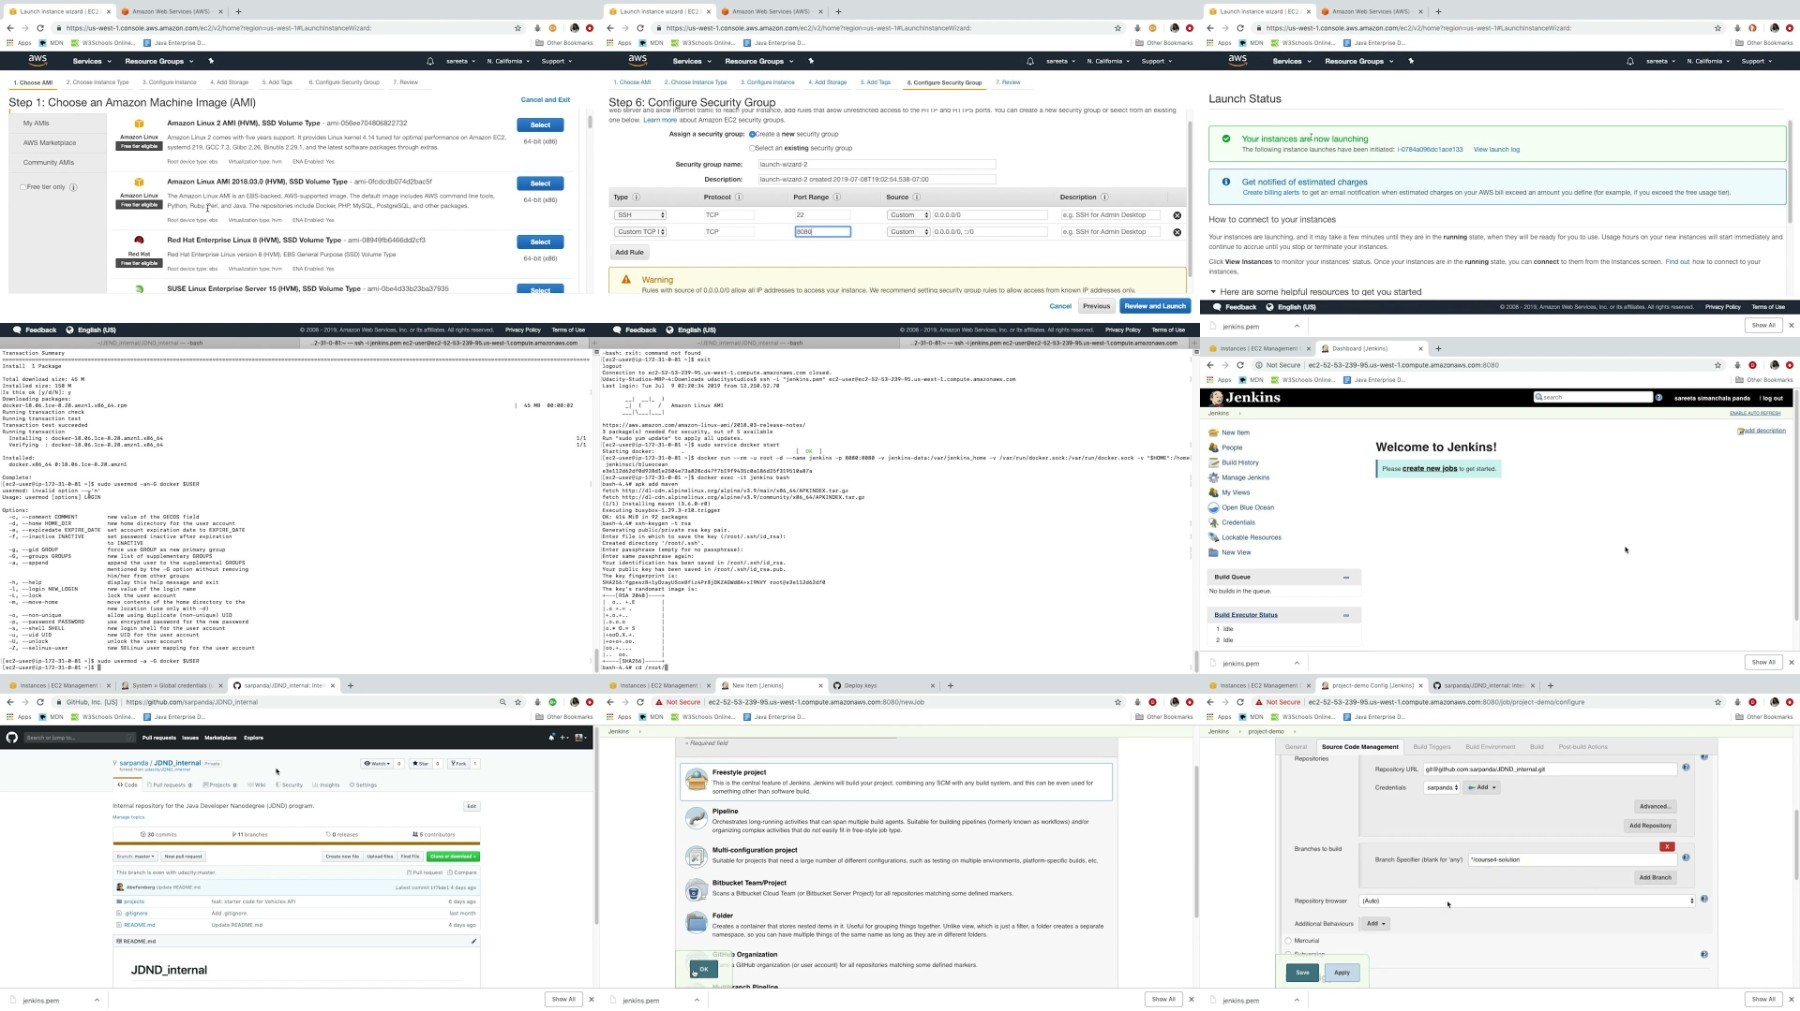Click AWS logo in Launch Status page header
Screen dimensions: 1800x1011
pos(1238,60)
